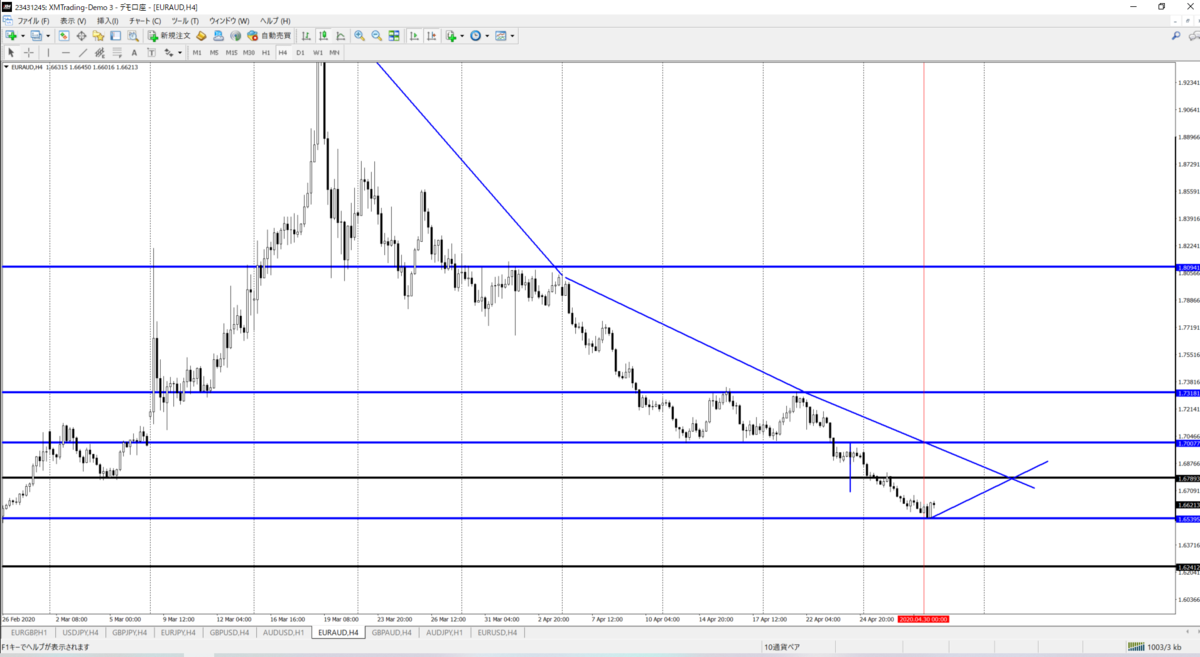Open the ツール(T) menu
1200x657 pixels.
tap(185, 20)
